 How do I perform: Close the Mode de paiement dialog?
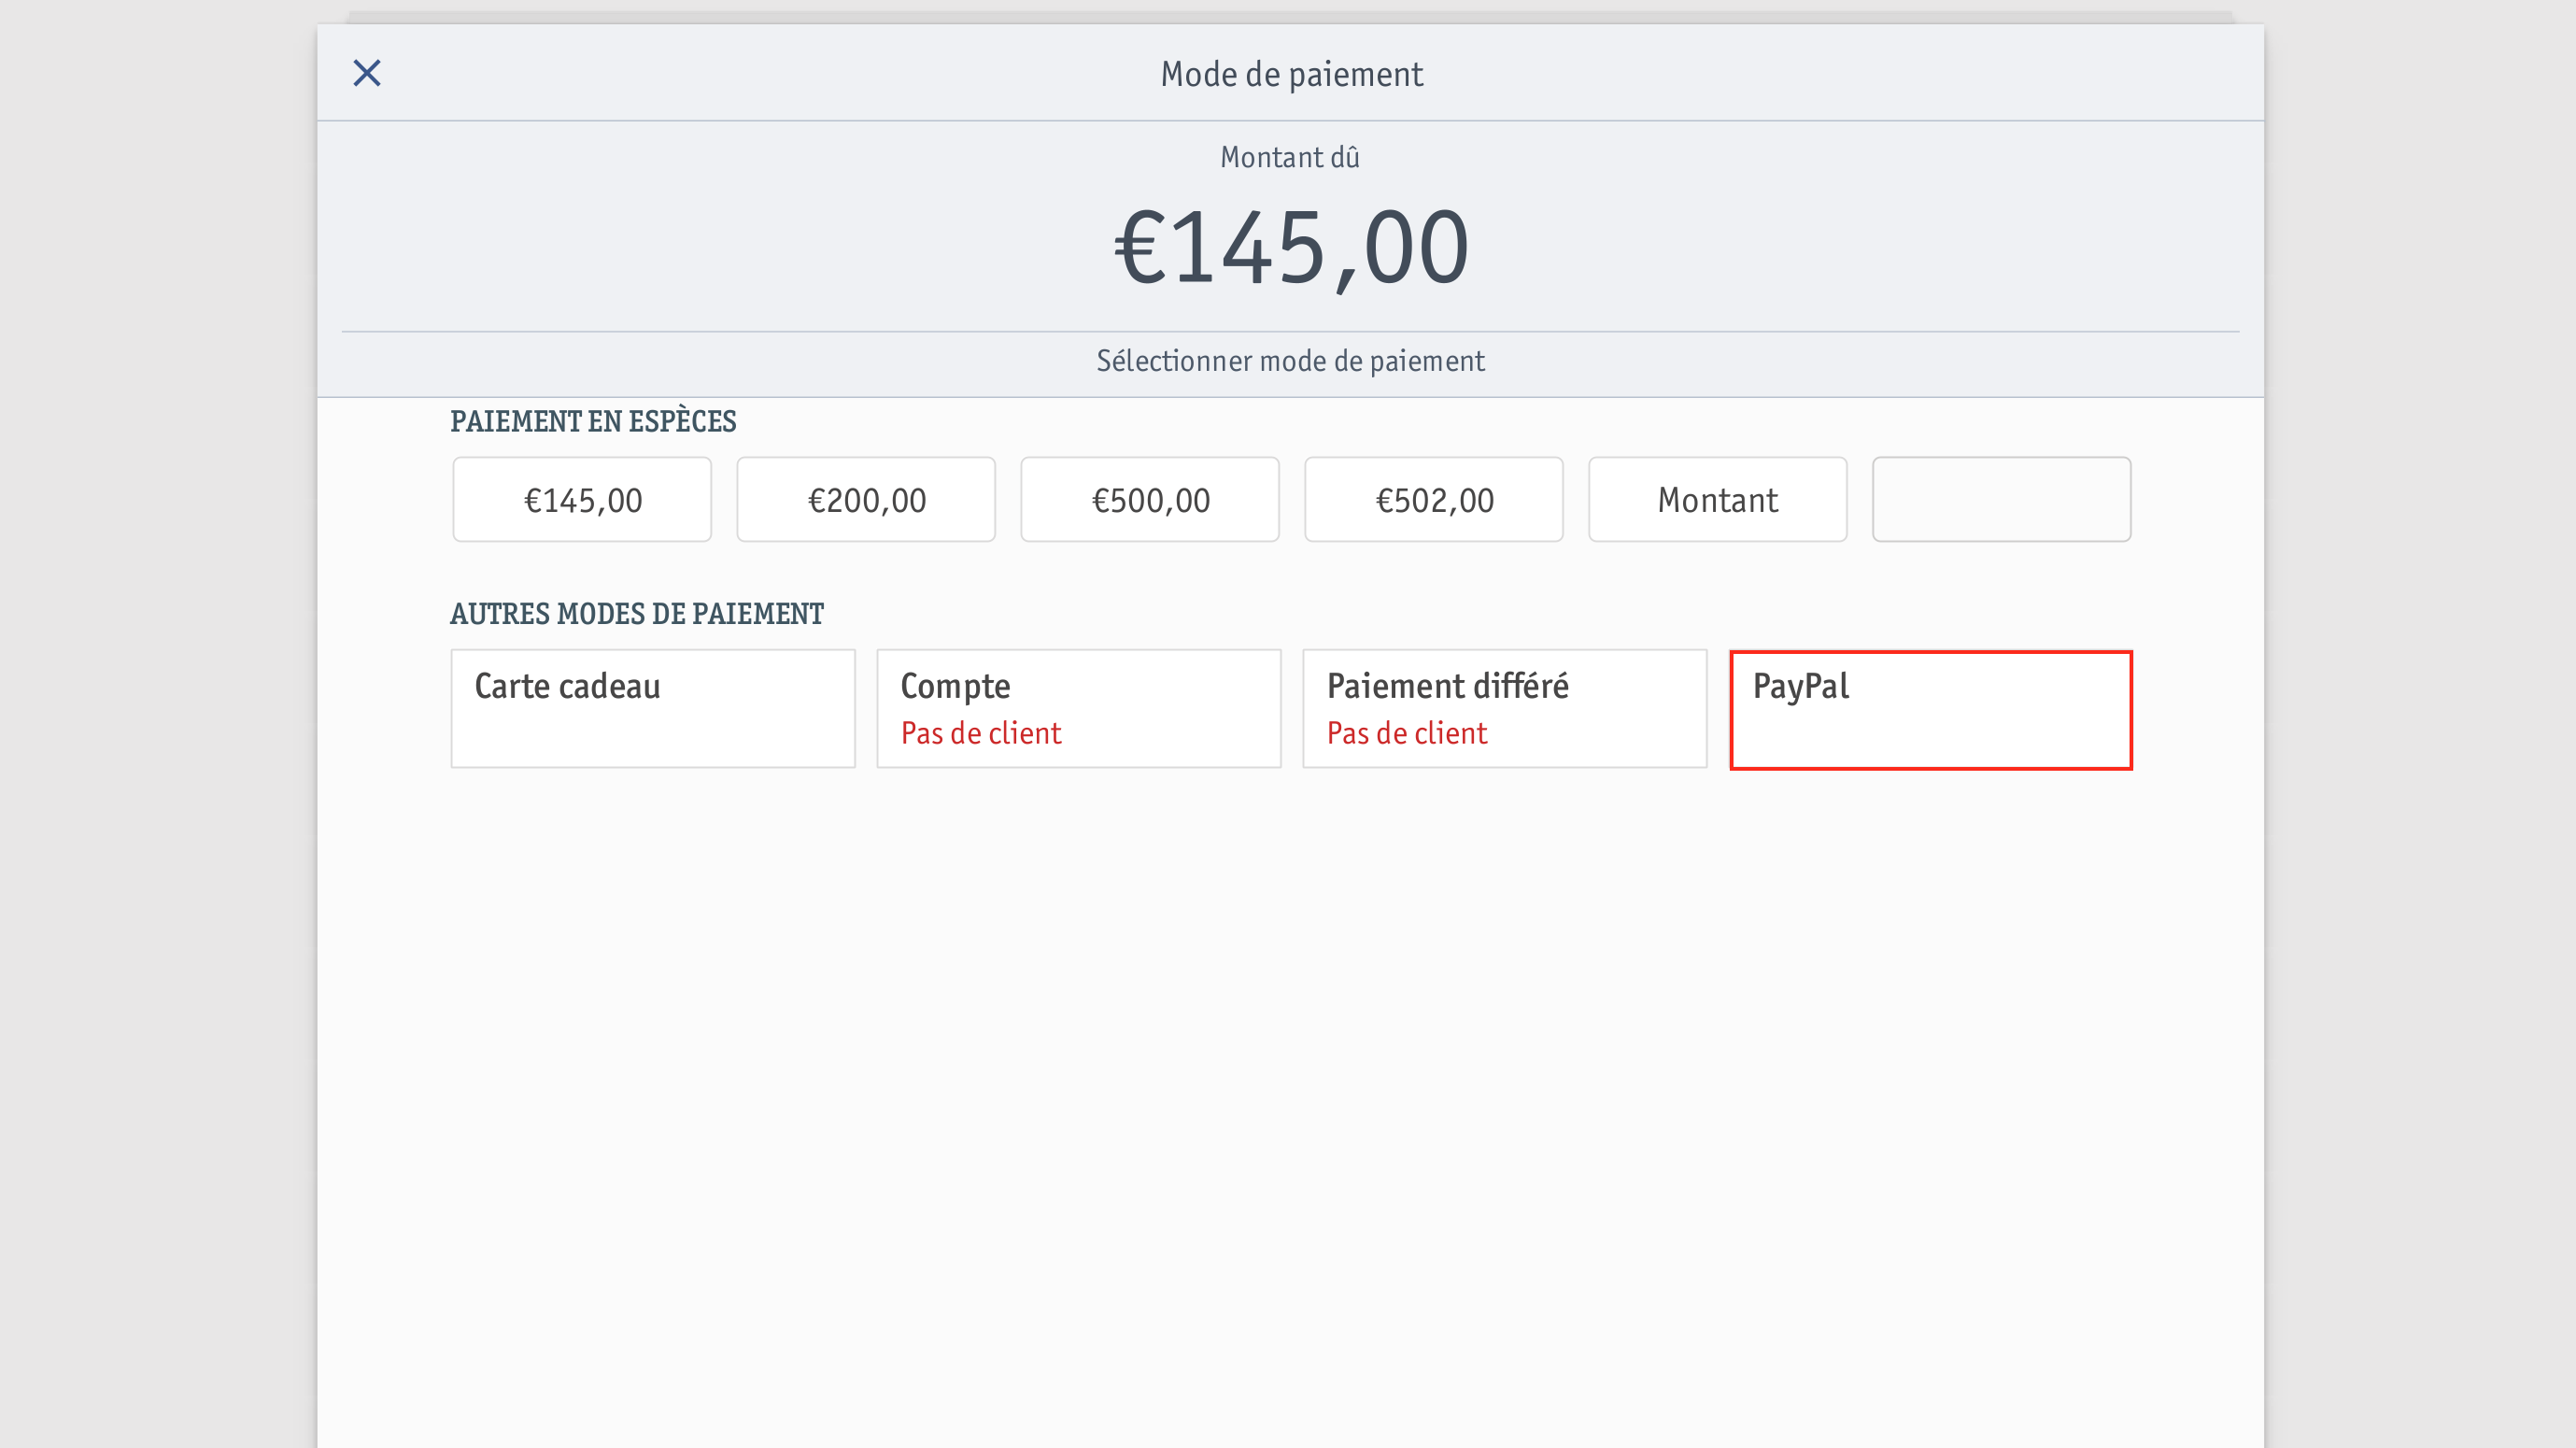point(367,73)
